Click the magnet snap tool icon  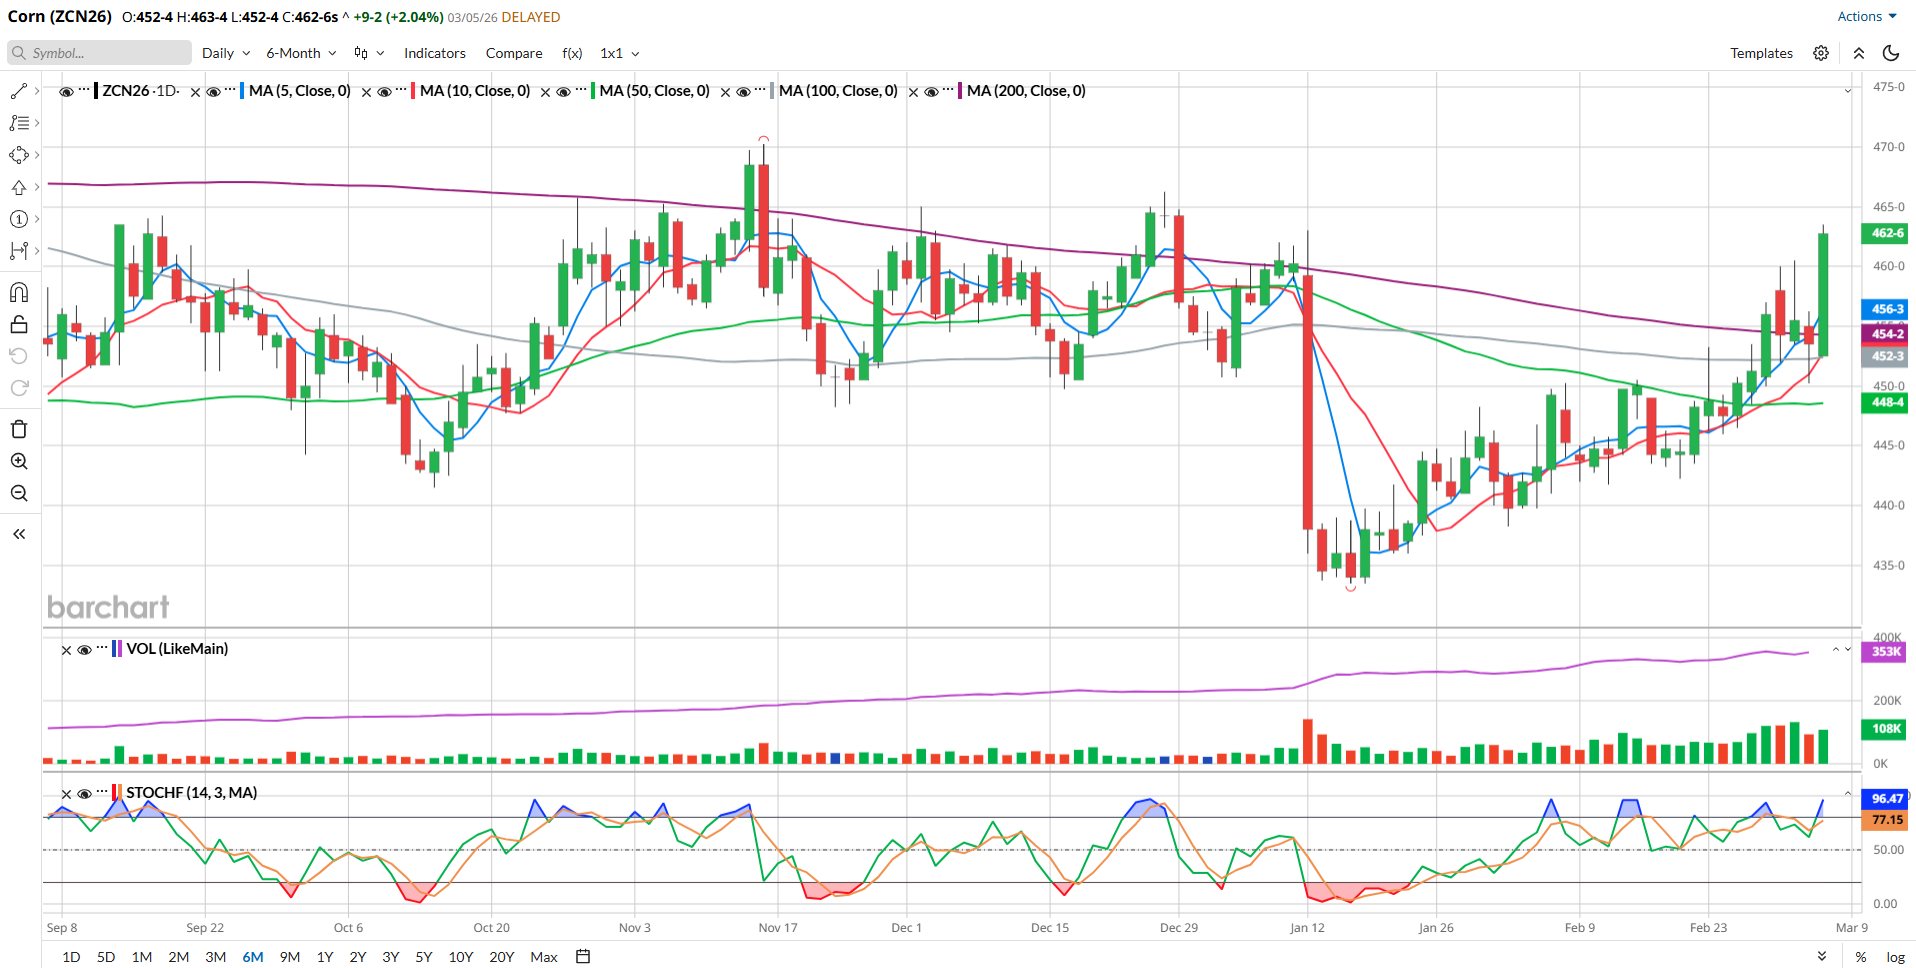[19, 293]
